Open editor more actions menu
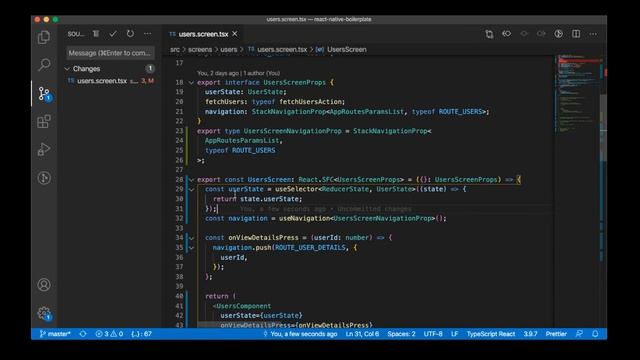640x360 pixels. [x=593, y=34]
